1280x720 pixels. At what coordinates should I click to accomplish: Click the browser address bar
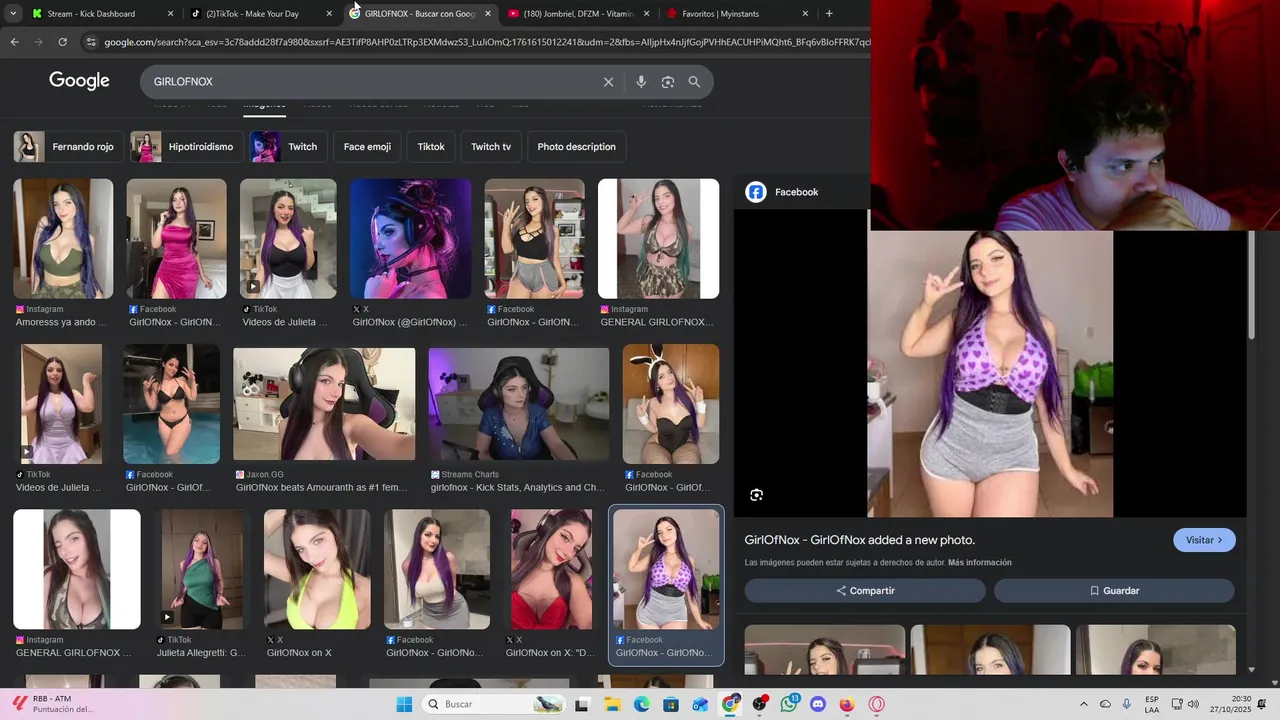(480, 42)
